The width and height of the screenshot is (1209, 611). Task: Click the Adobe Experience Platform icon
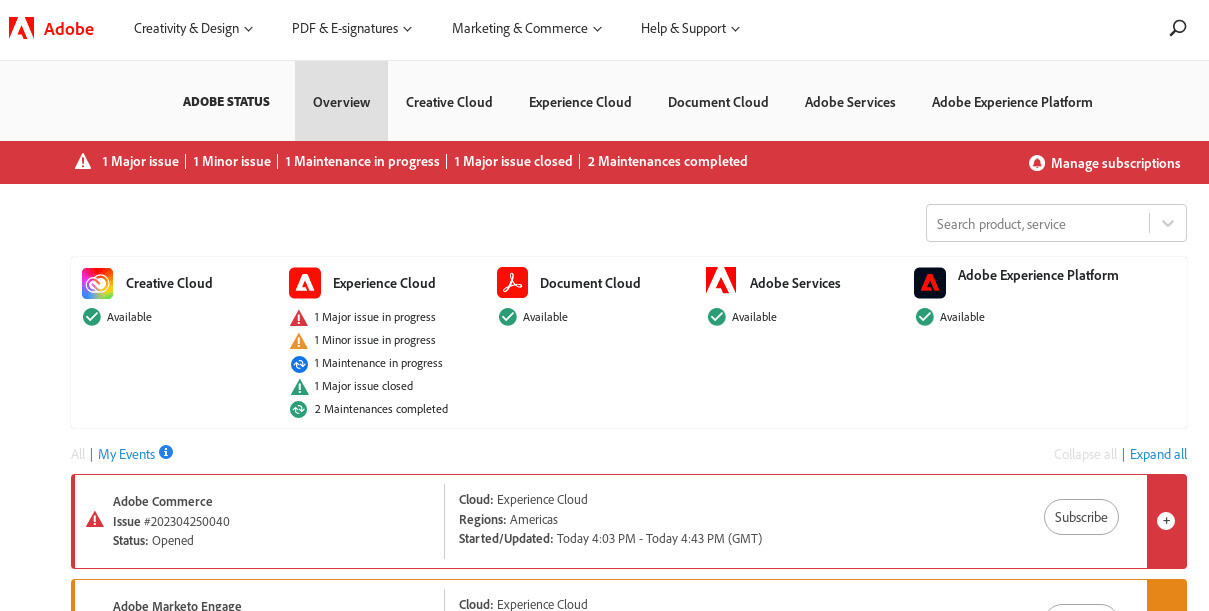click(930, 283)
